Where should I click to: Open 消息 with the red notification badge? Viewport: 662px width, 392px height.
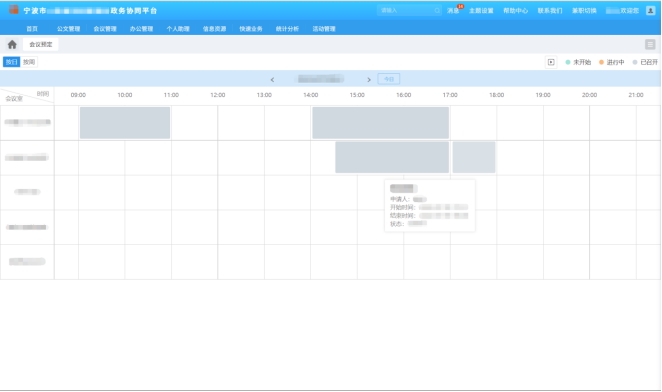(x=454, y=11)
